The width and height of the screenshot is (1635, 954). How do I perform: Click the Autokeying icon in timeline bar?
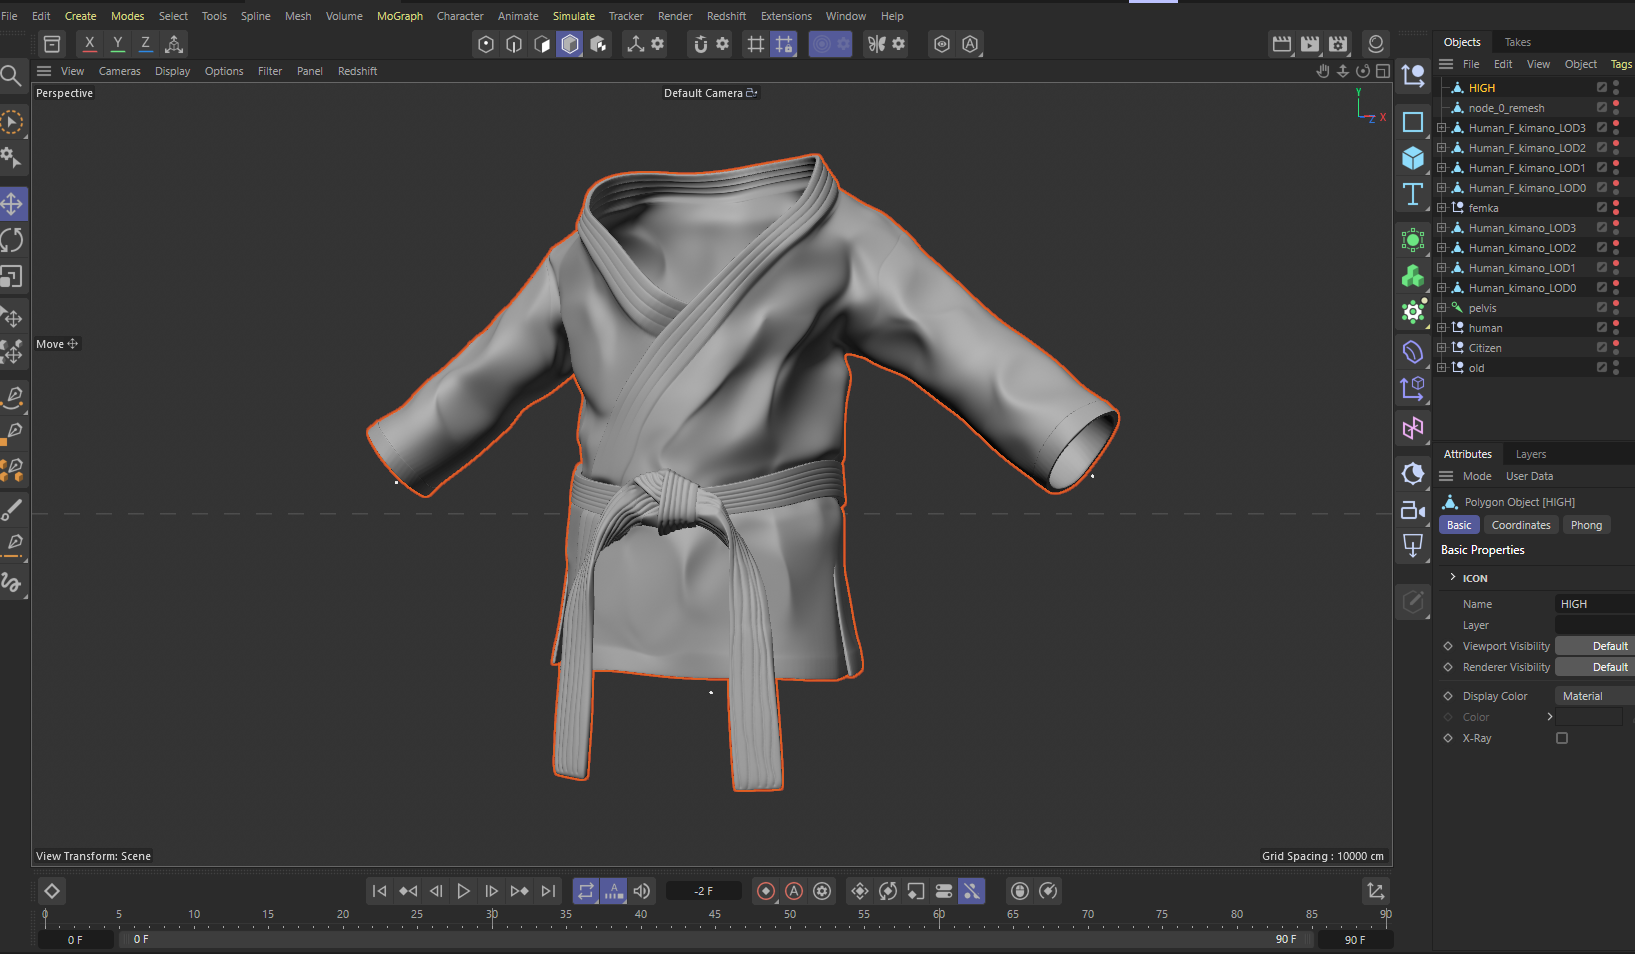pyautogui.click(x=794, y=891)
